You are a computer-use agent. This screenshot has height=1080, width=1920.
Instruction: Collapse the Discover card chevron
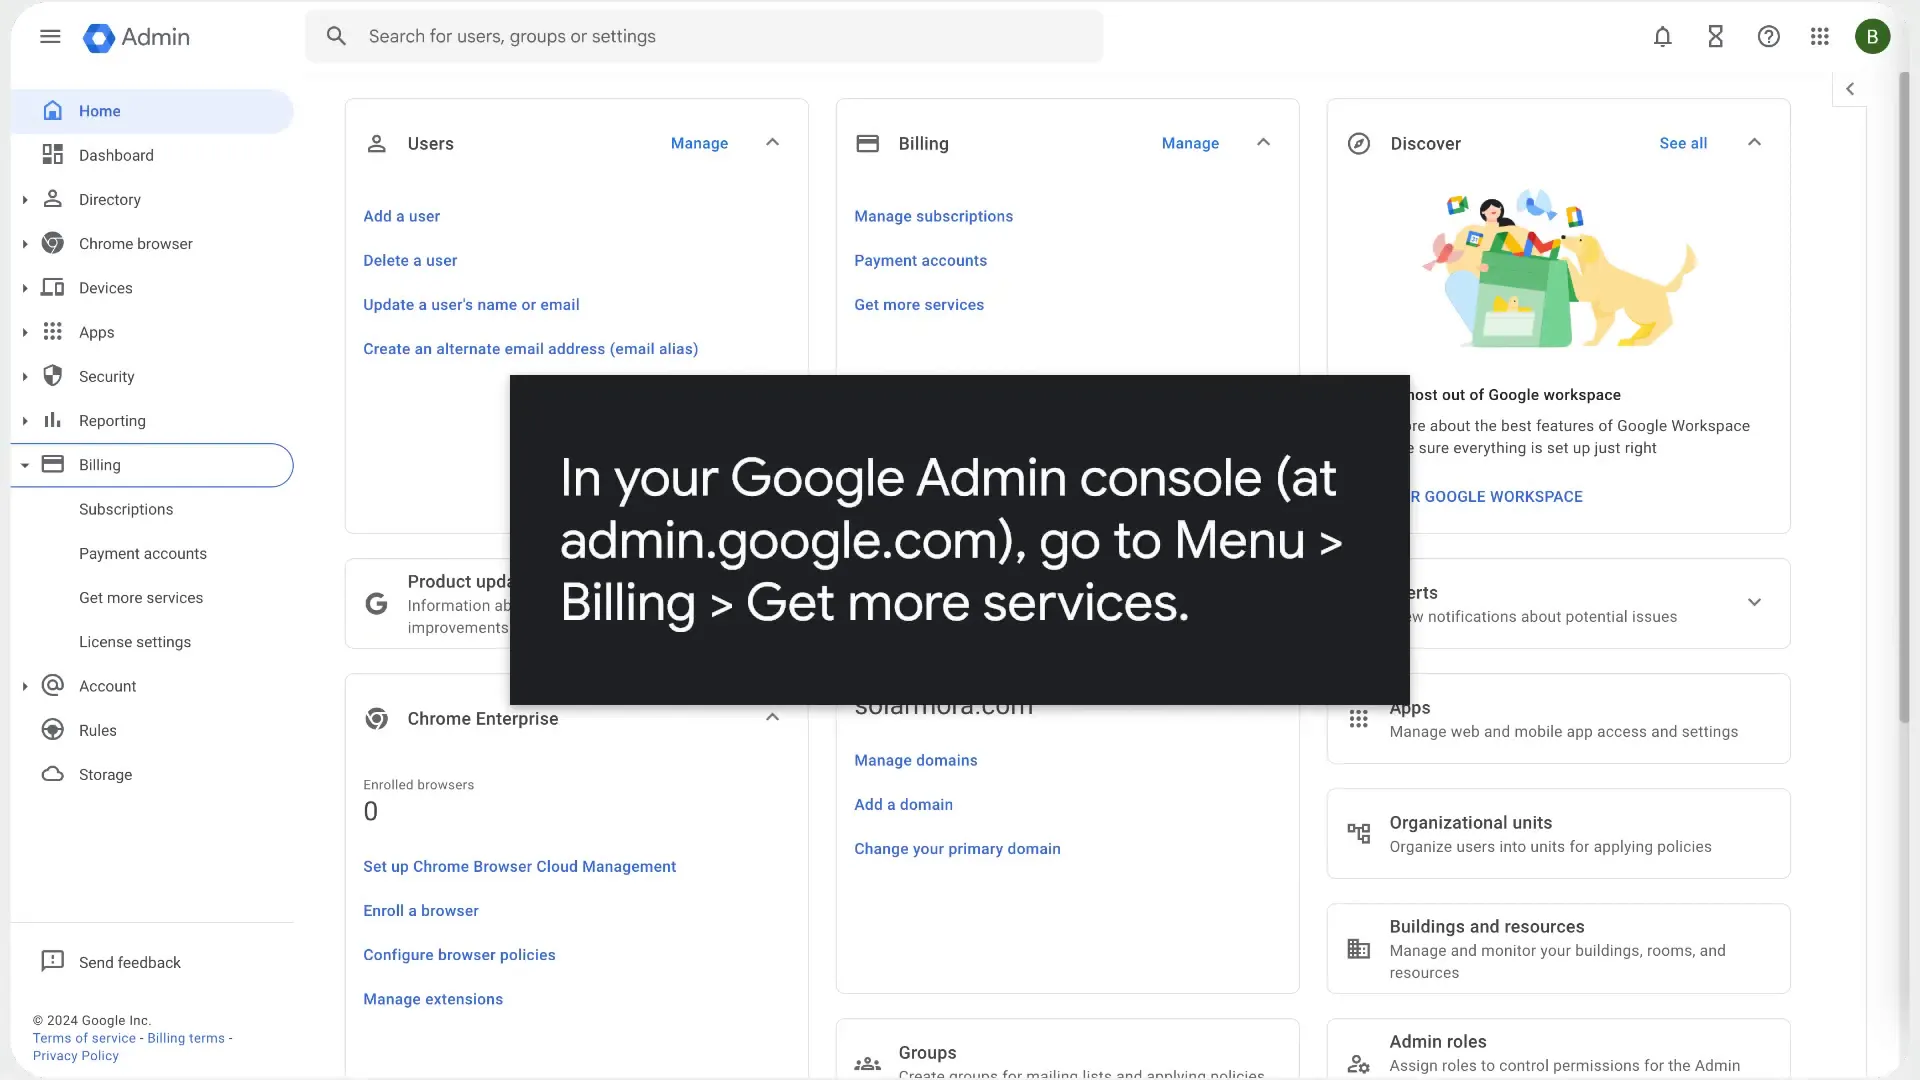click(1754, 143)
